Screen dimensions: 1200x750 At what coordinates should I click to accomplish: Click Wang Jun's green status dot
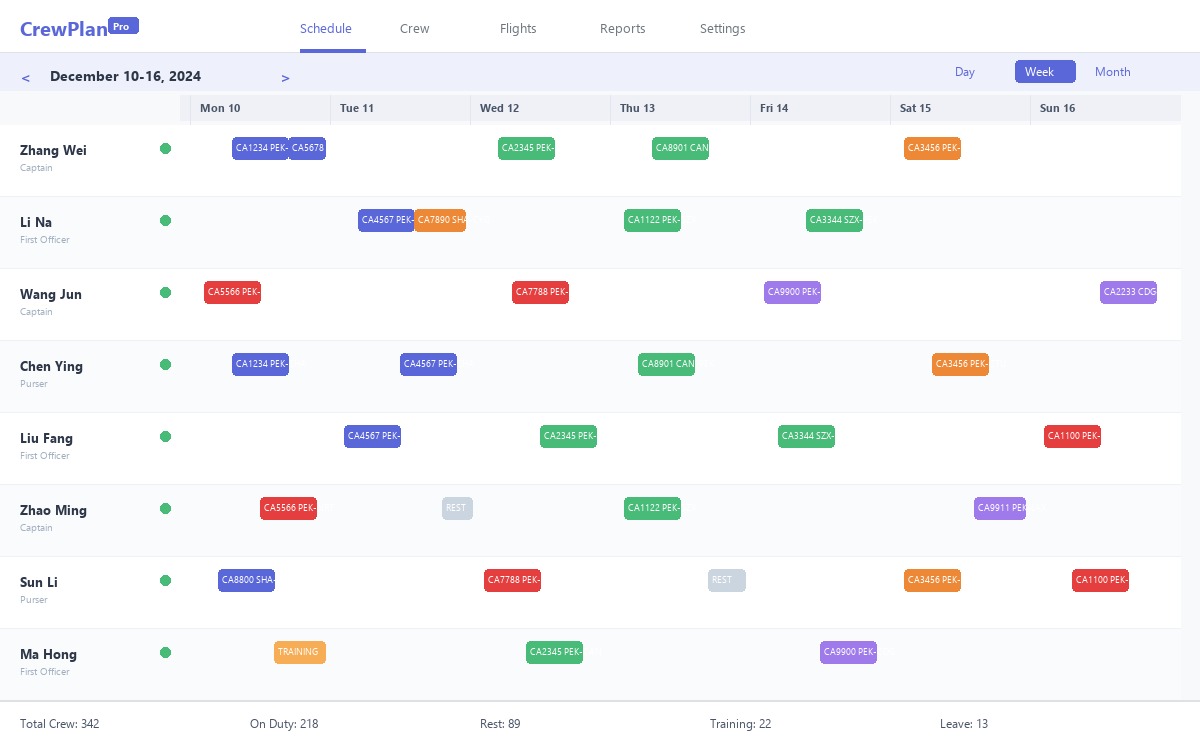coord(166,292)
